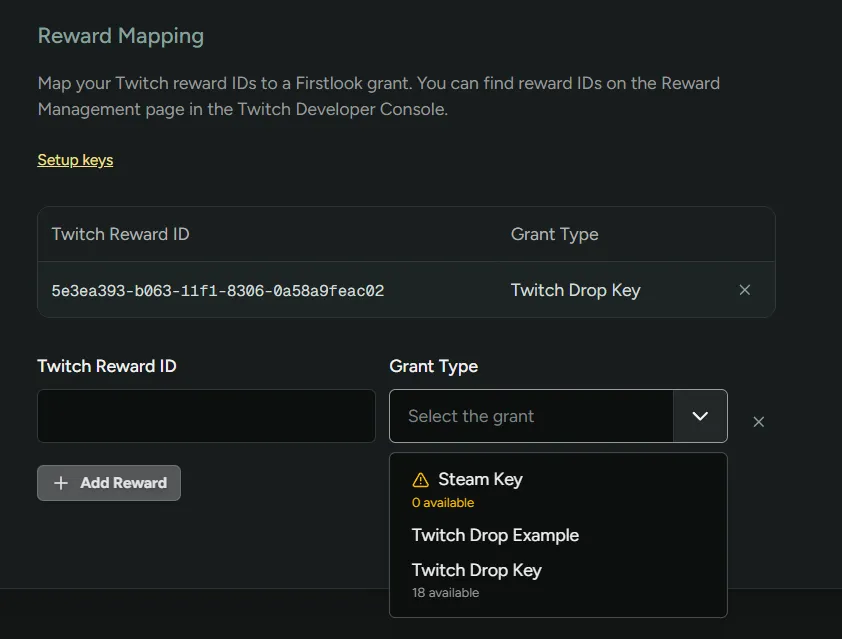Choose Steam Key grant option

pos(558,490)
